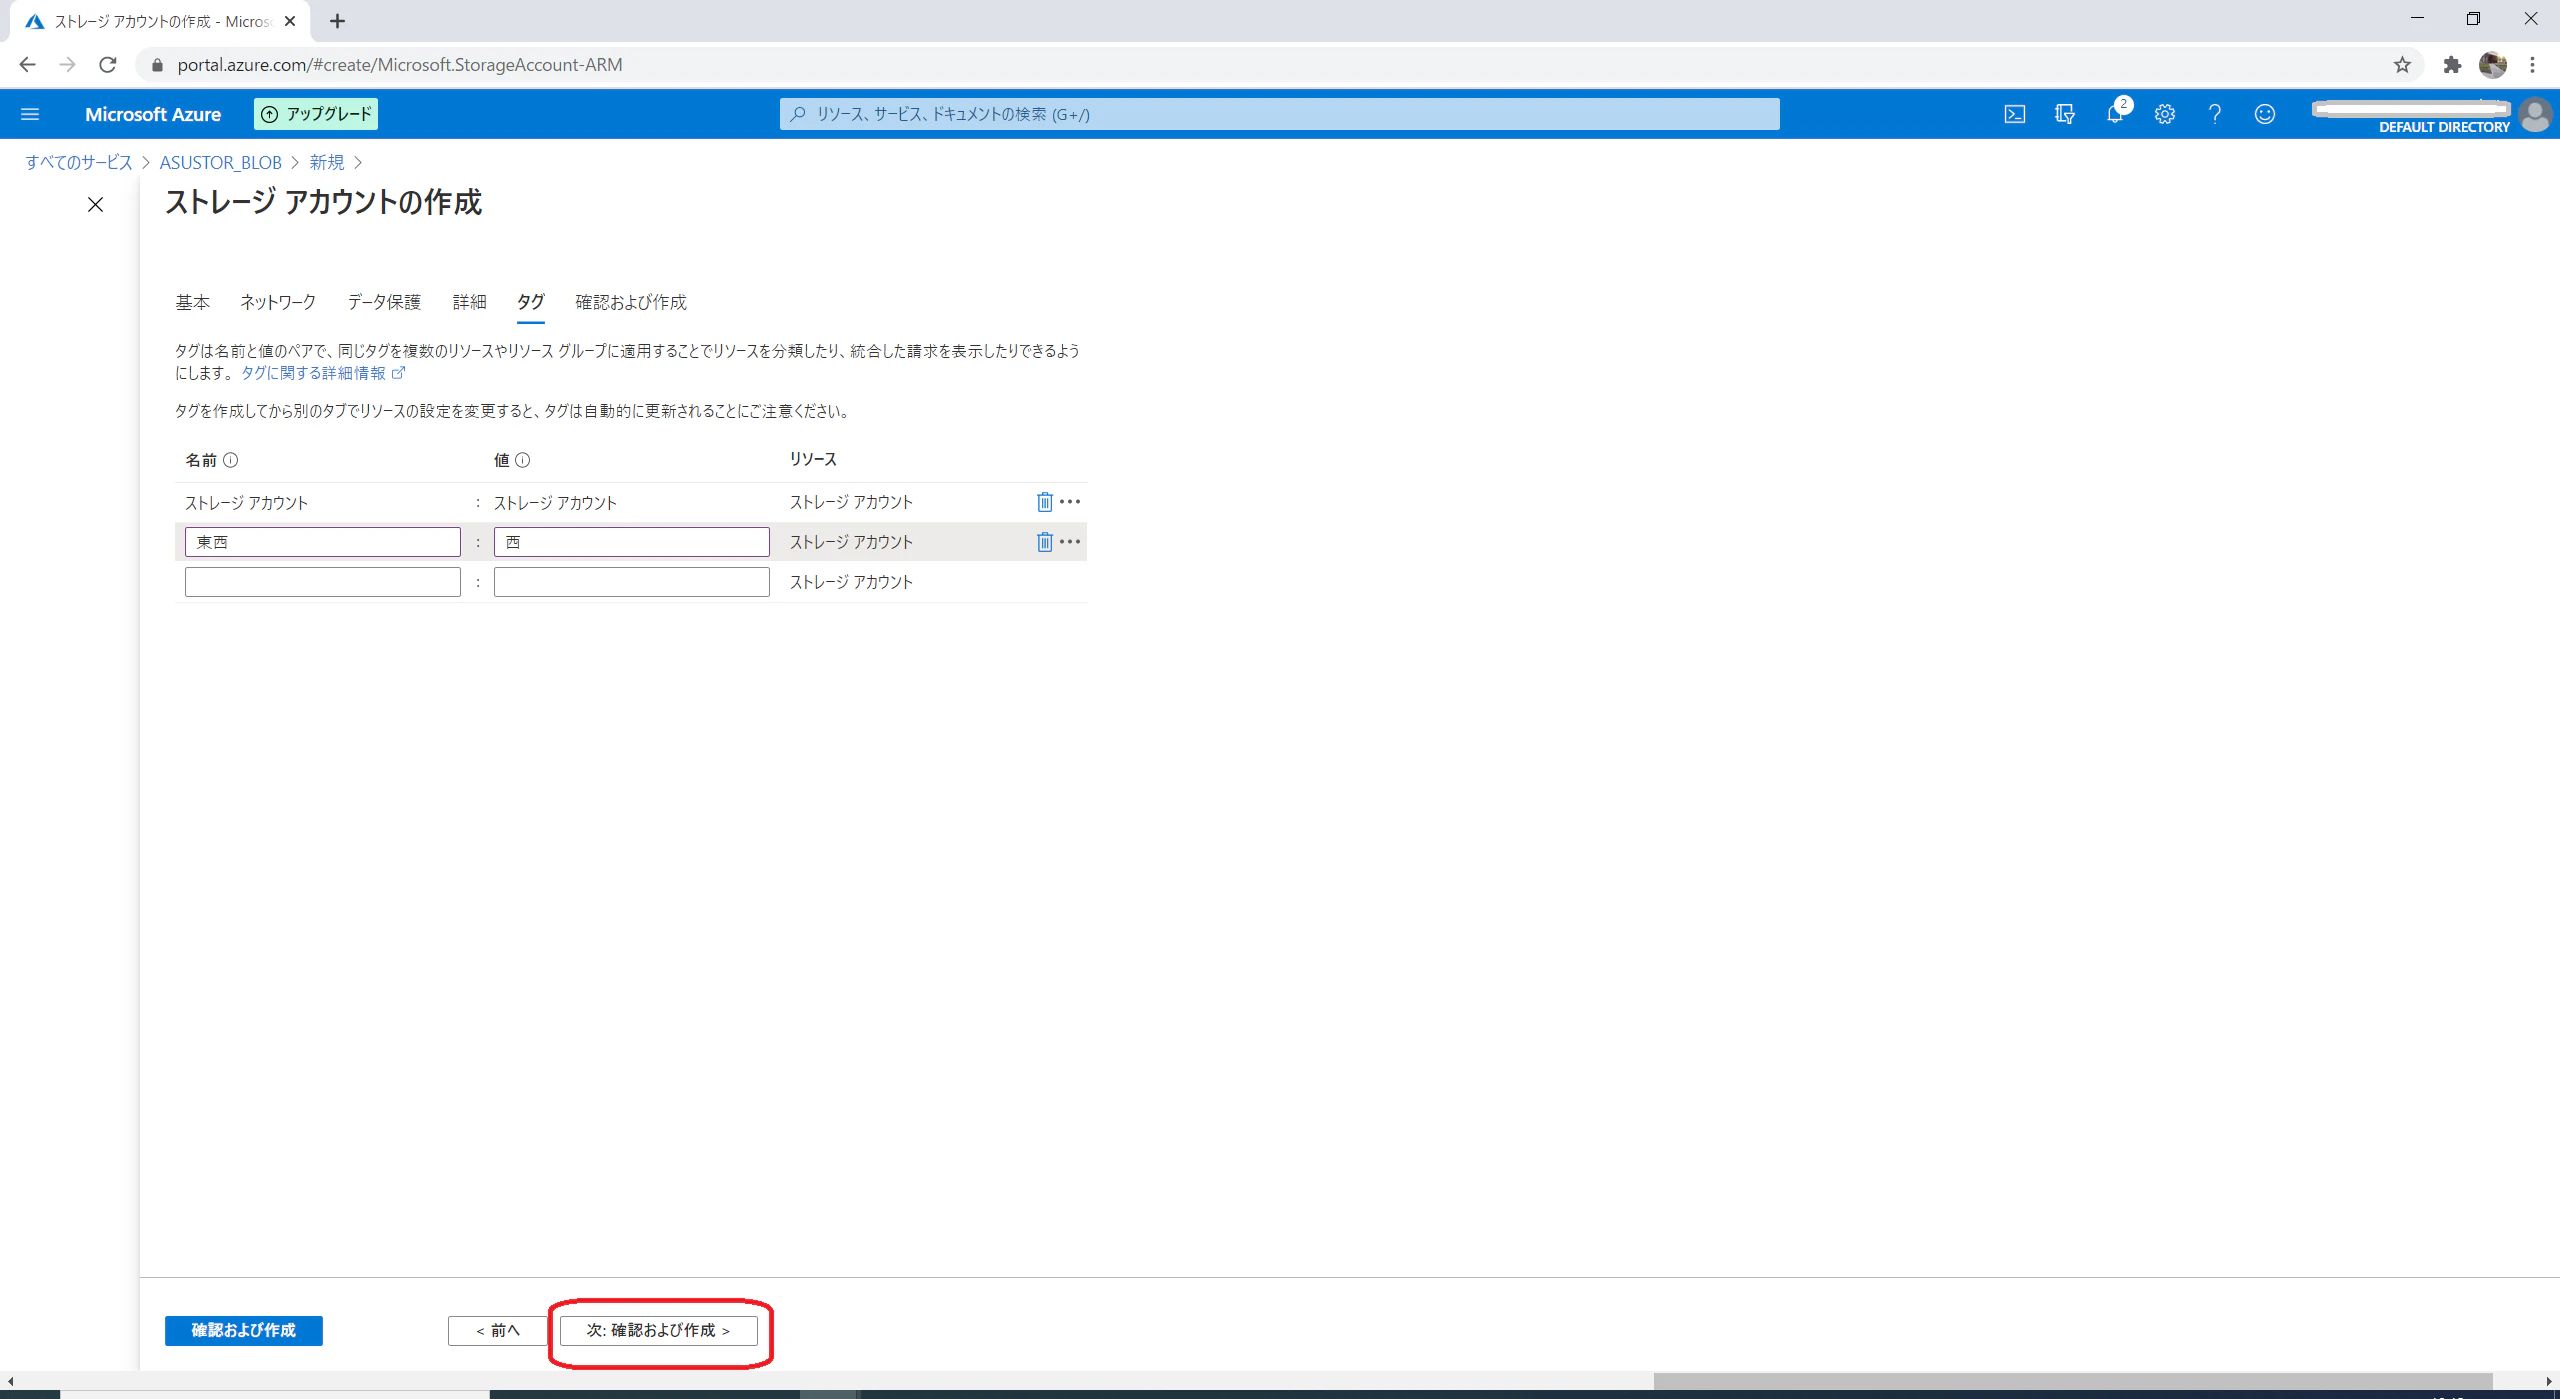Open the directory and subscription filter icon
Screen dimensions: 2560x1399
2065,114
